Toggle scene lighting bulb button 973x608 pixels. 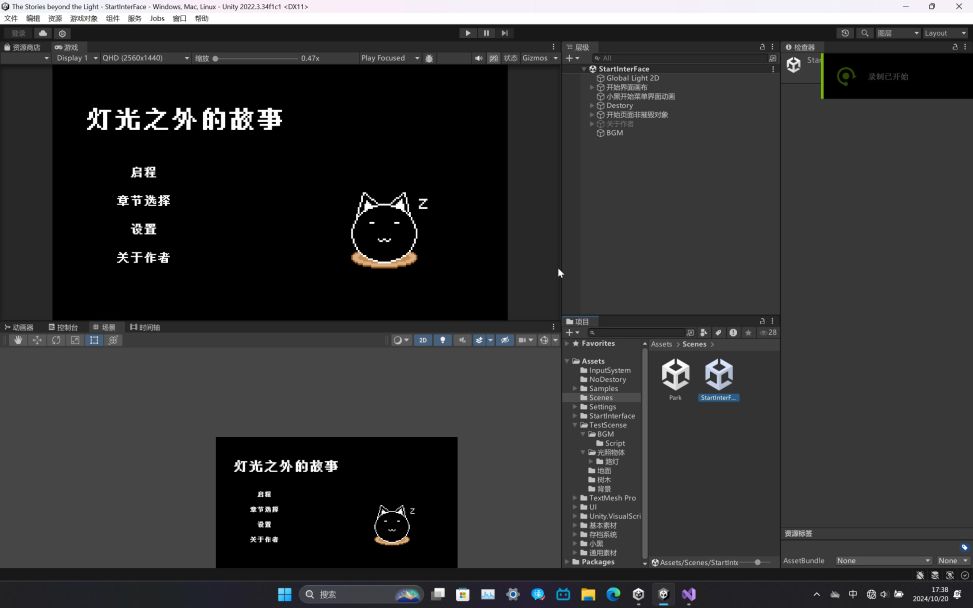click(x=443, y=340)
